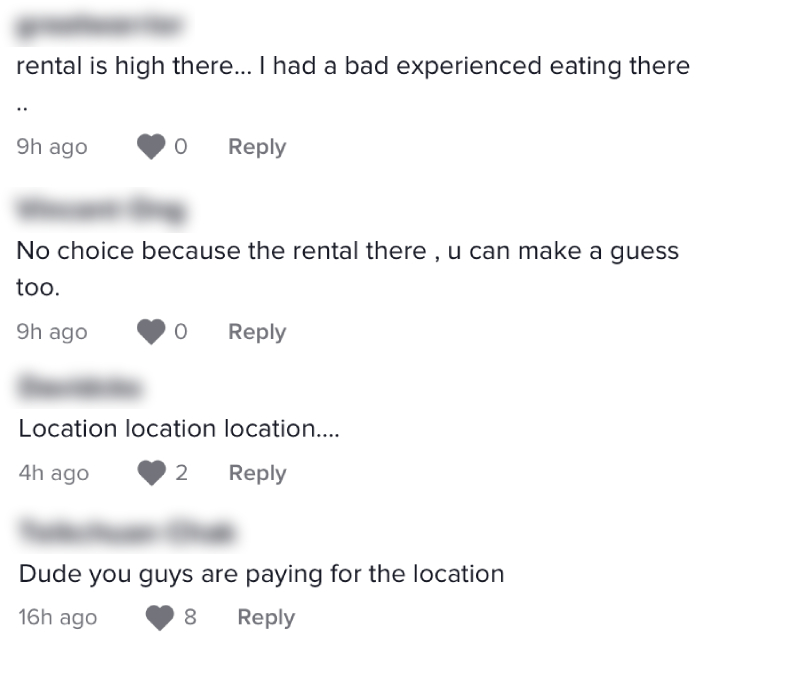
Task: Click the '4h ago' timestamp
Action: click(54, 473)
